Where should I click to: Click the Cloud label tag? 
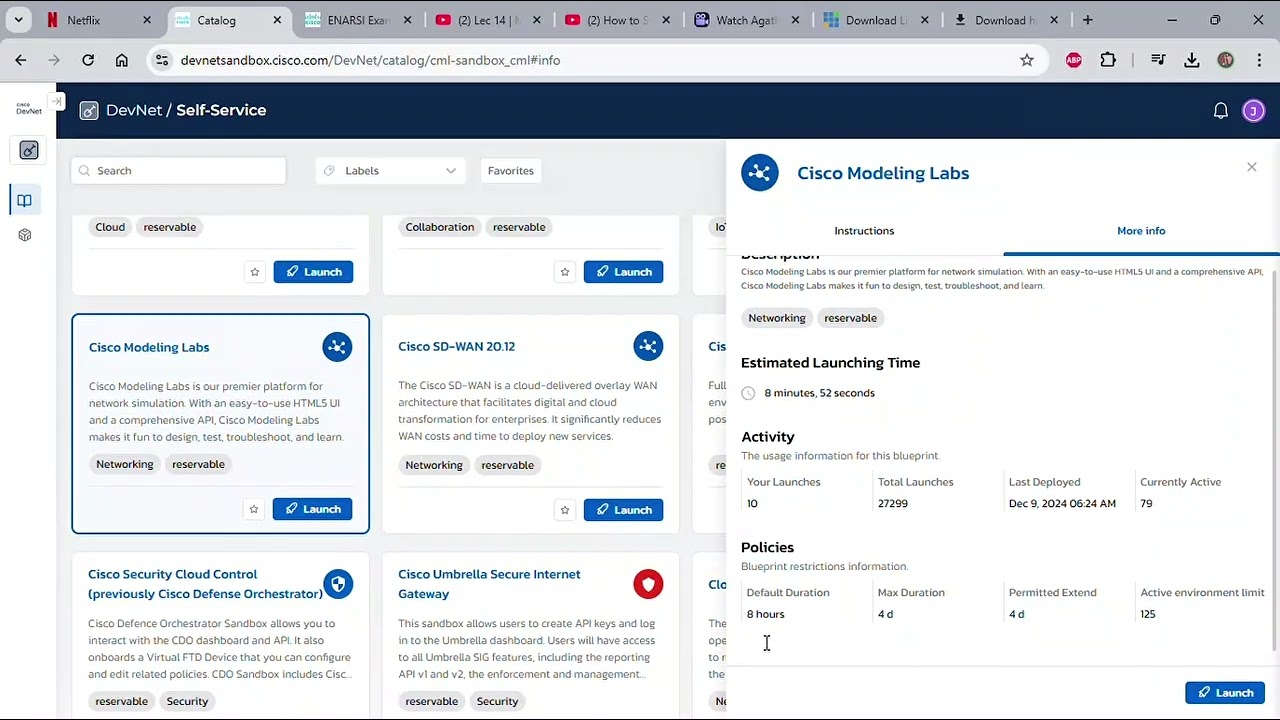tap(110, 227)
